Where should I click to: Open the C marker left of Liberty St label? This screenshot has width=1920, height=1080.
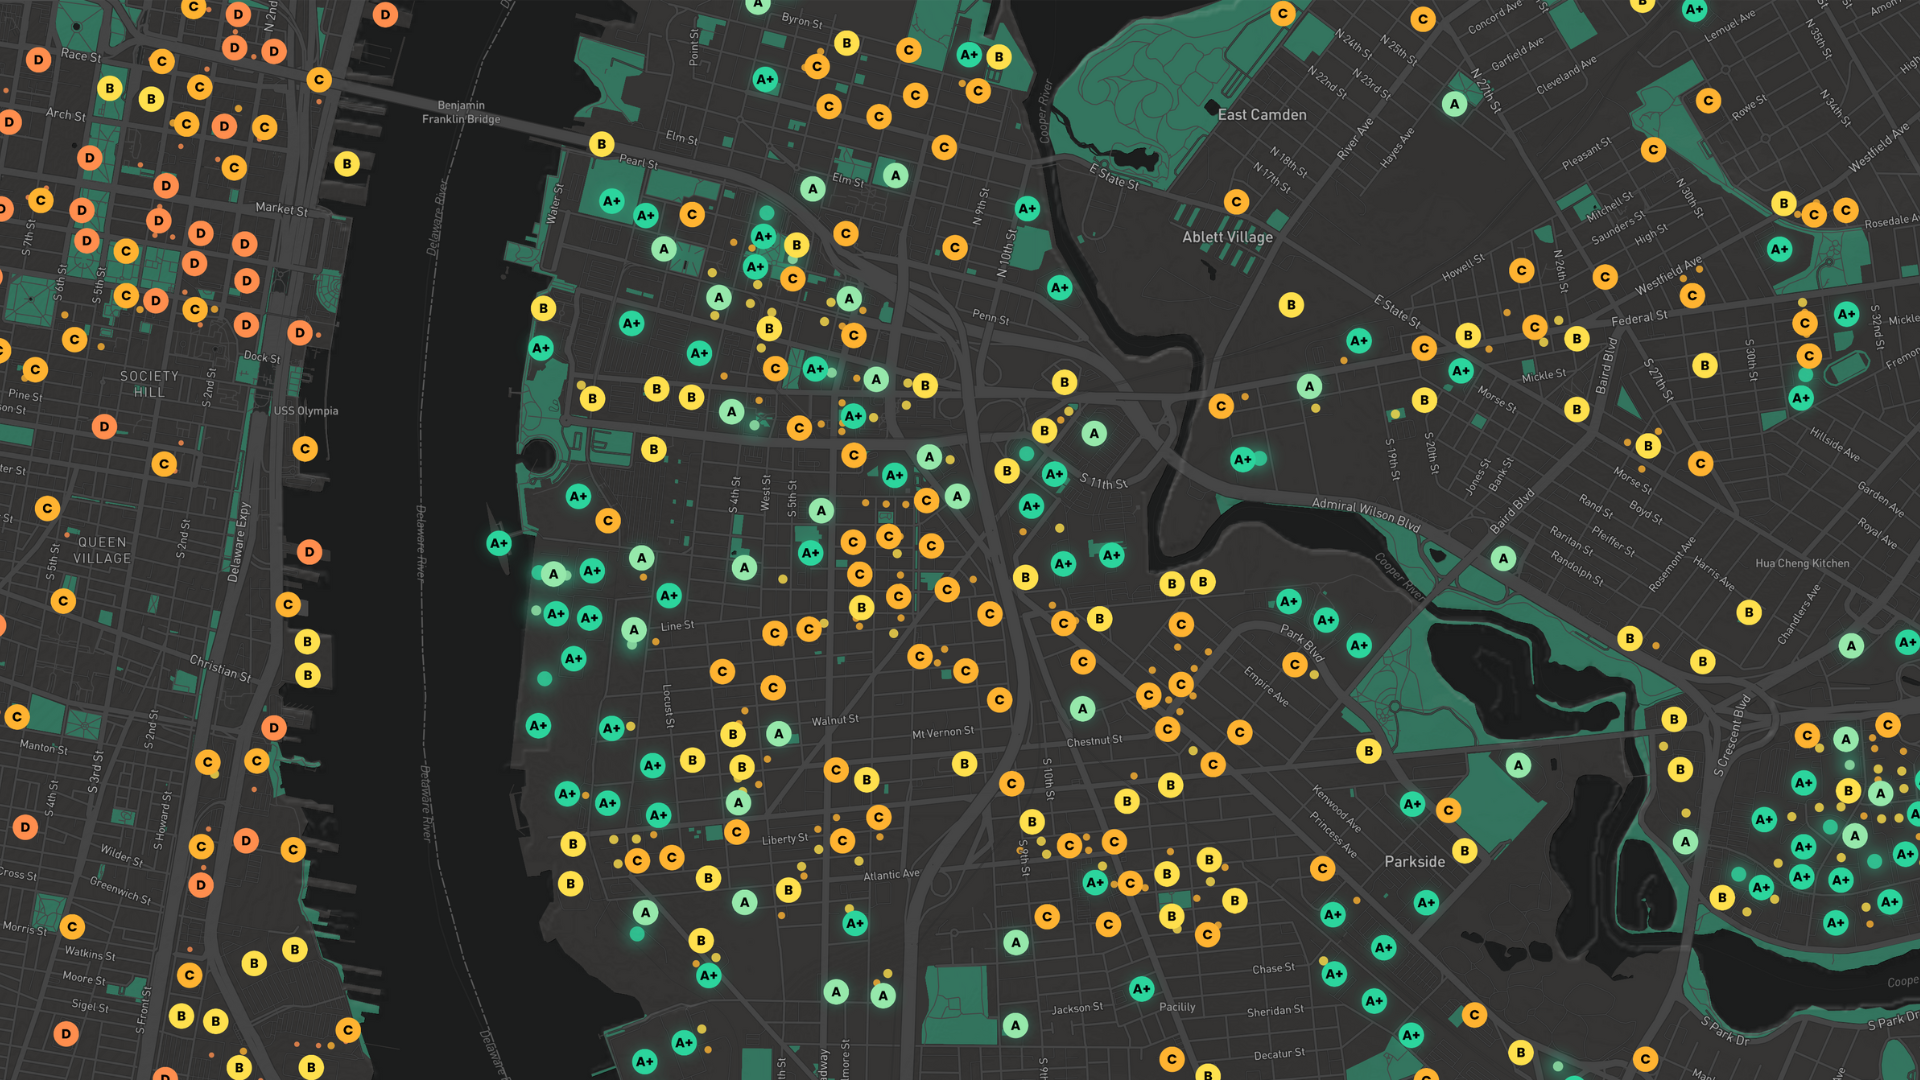[x=737, y=832]
